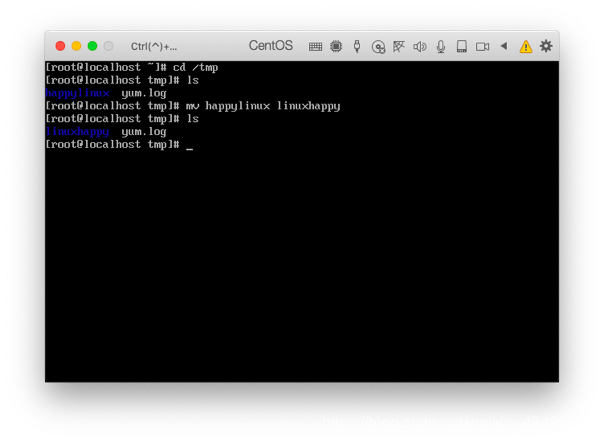Click the yellow minimize window button
This screenshot has width=604, height=442.
76,46
